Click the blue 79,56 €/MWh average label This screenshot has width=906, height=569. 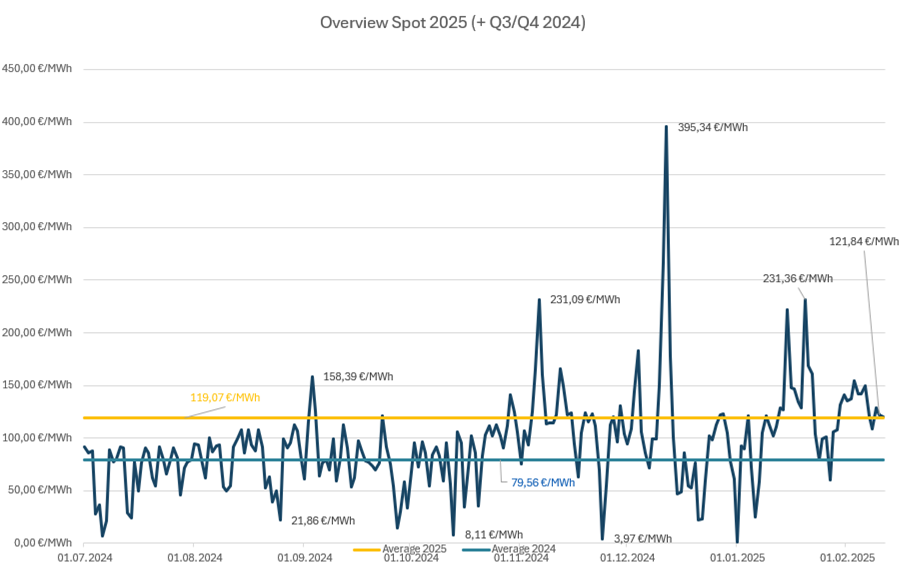pyautogui.click(x=543, y=482)
